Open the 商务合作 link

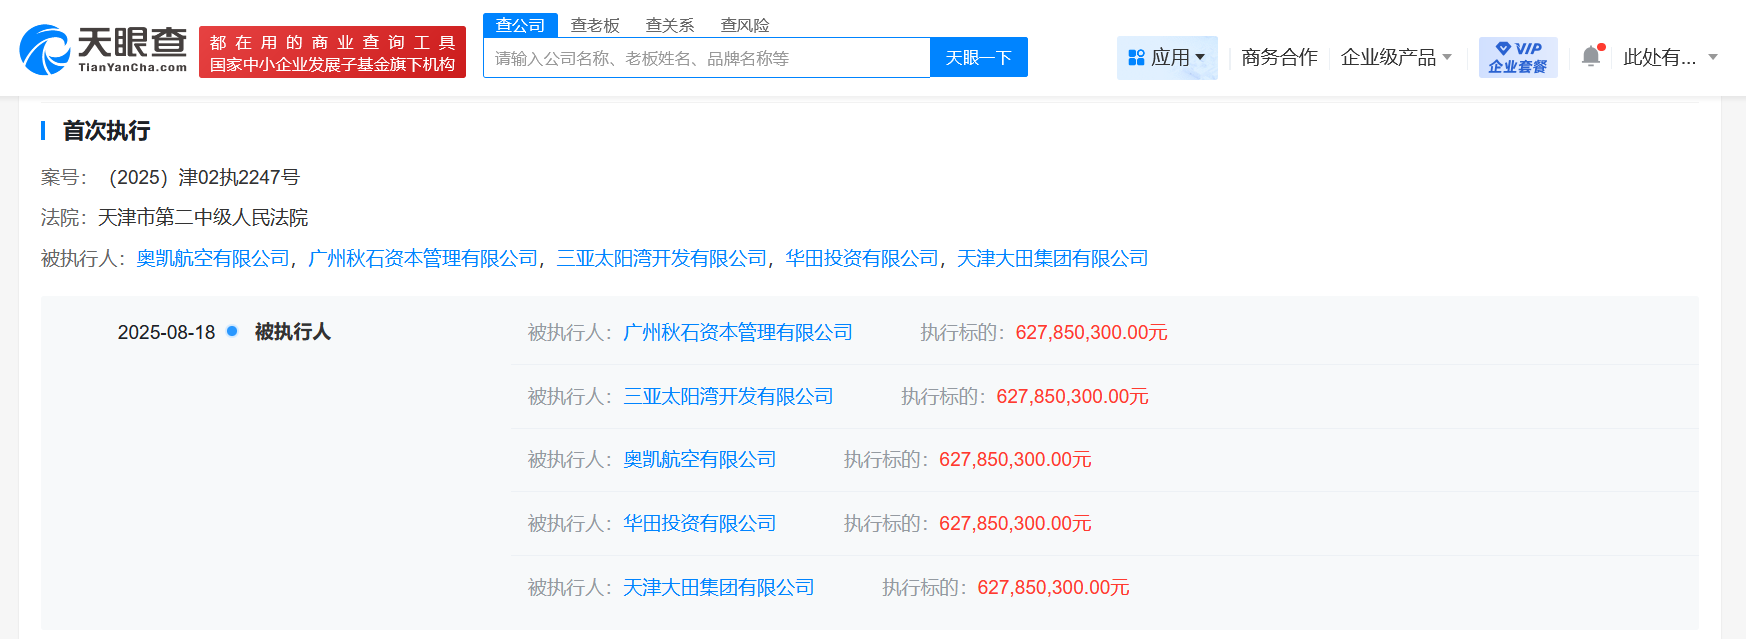coord(1279,58)
